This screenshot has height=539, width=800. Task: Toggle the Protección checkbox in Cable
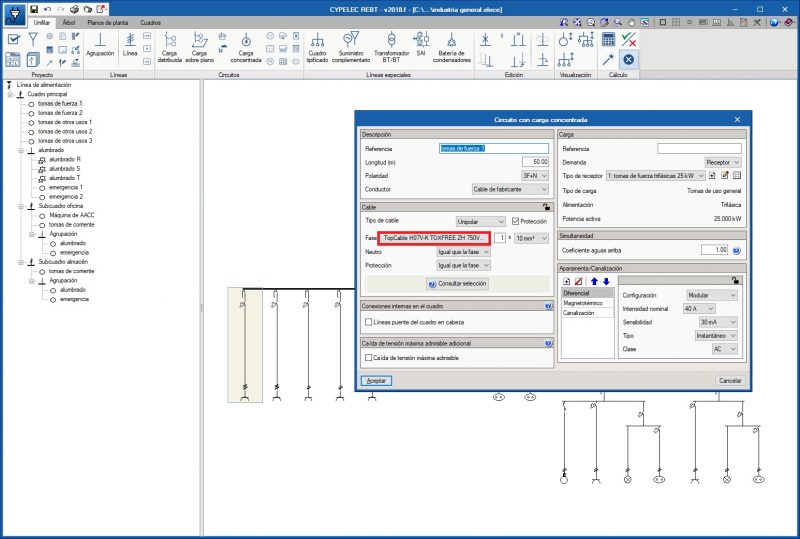click(x=515, y=221)
